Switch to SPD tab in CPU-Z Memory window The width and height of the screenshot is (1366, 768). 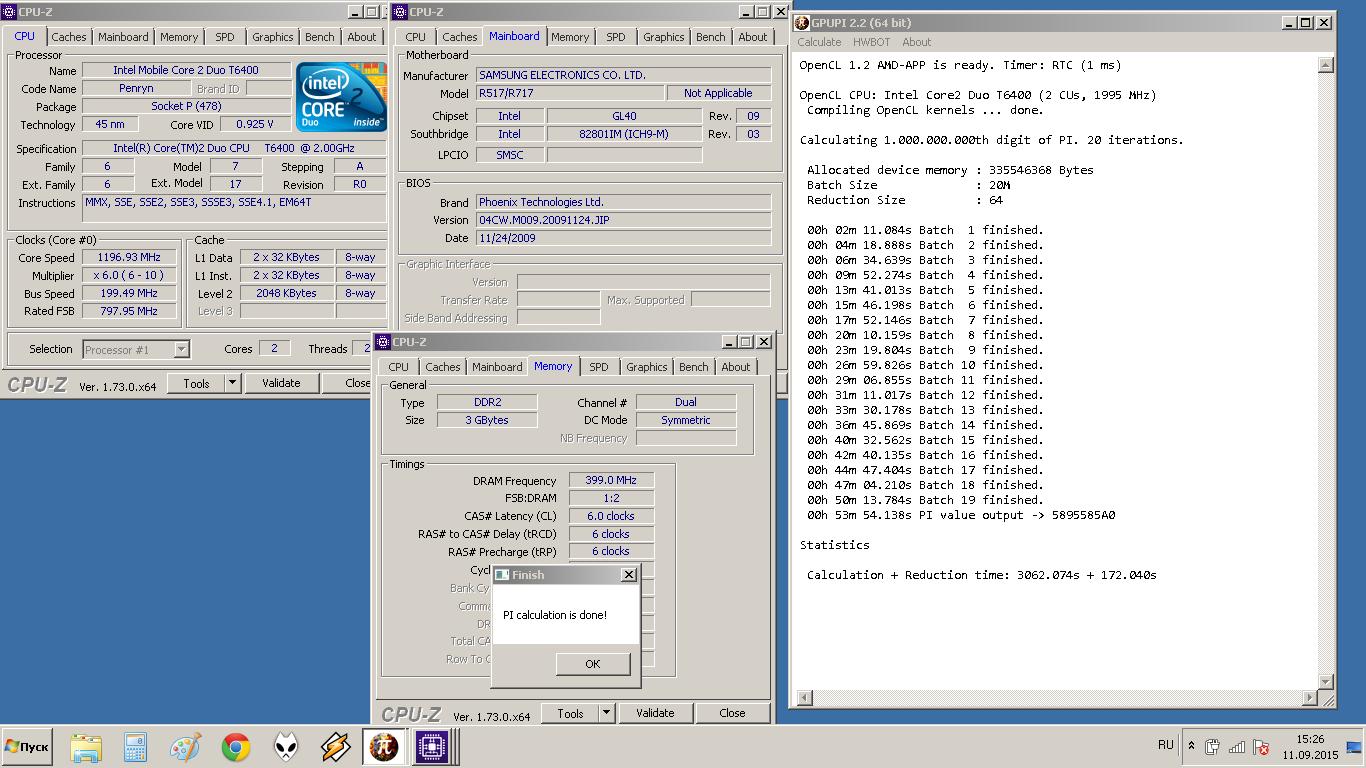tap(599, 367)
